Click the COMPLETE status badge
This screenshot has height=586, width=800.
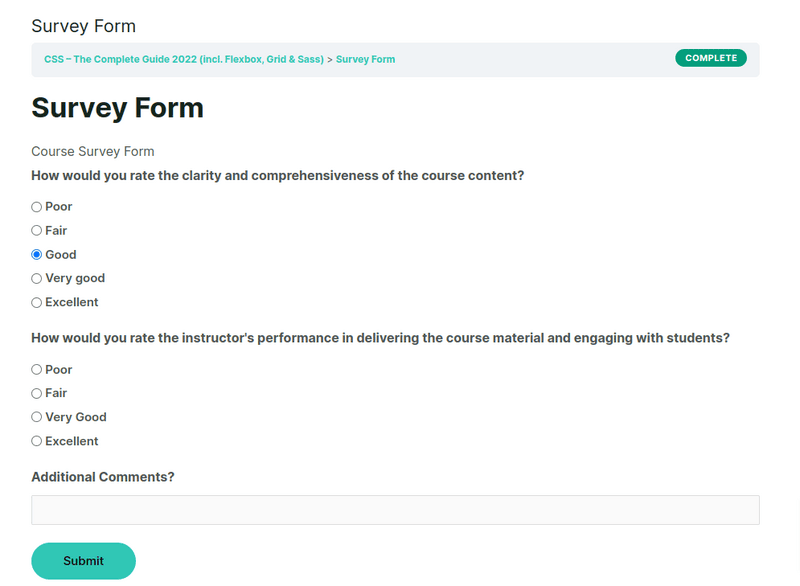pos(711,58)
